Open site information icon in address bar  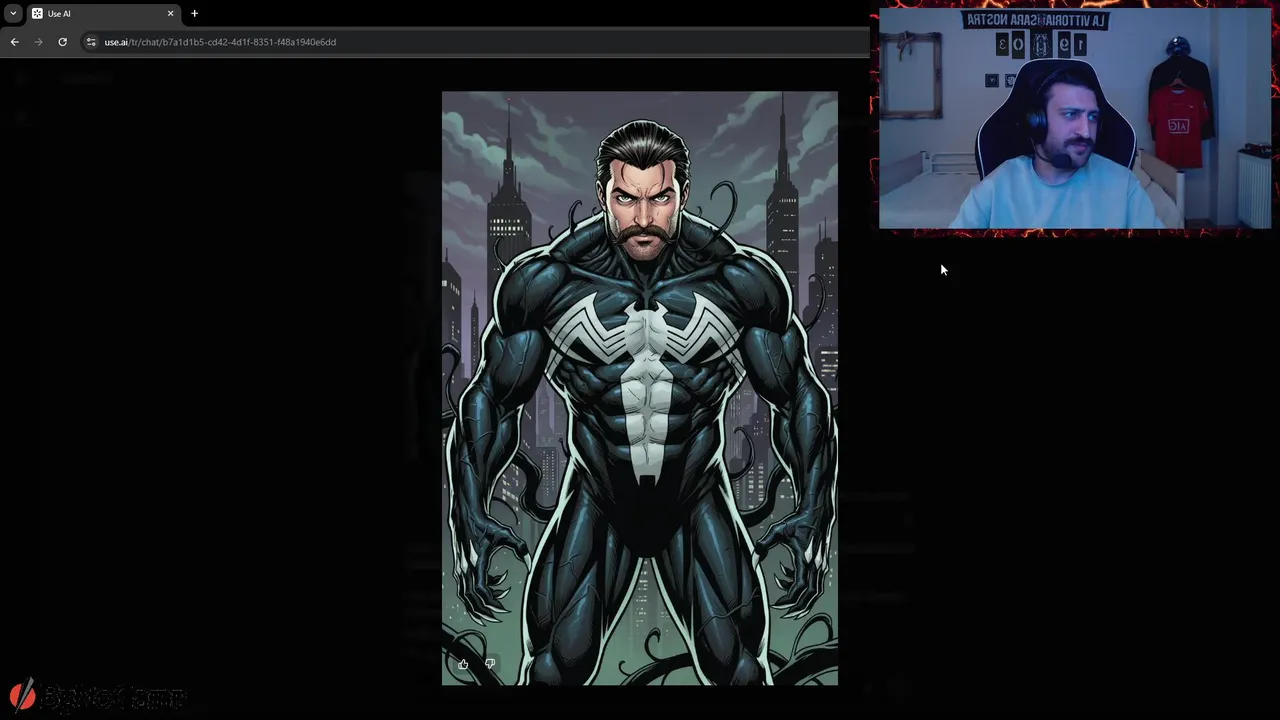click(x=91, y=42)
